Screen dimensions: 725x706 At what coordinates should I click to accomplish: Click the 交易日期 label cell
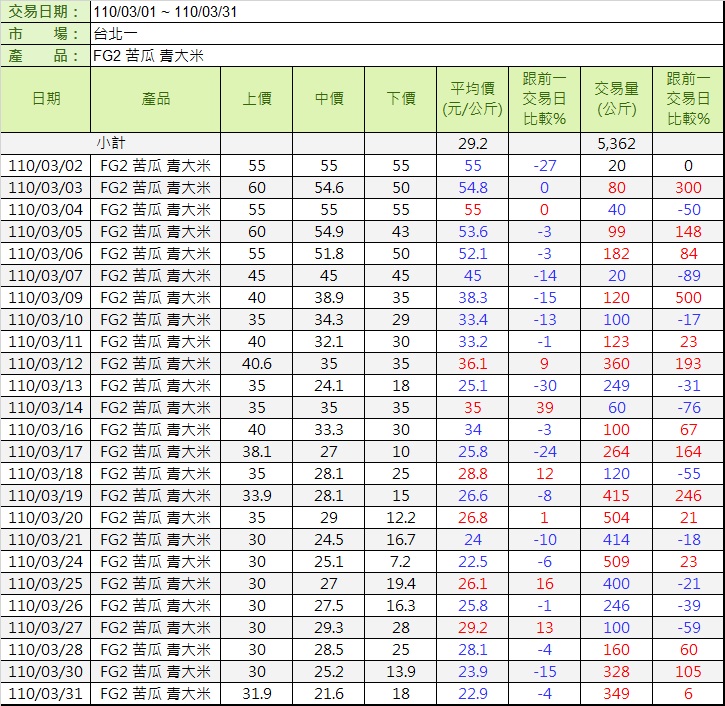45,11
